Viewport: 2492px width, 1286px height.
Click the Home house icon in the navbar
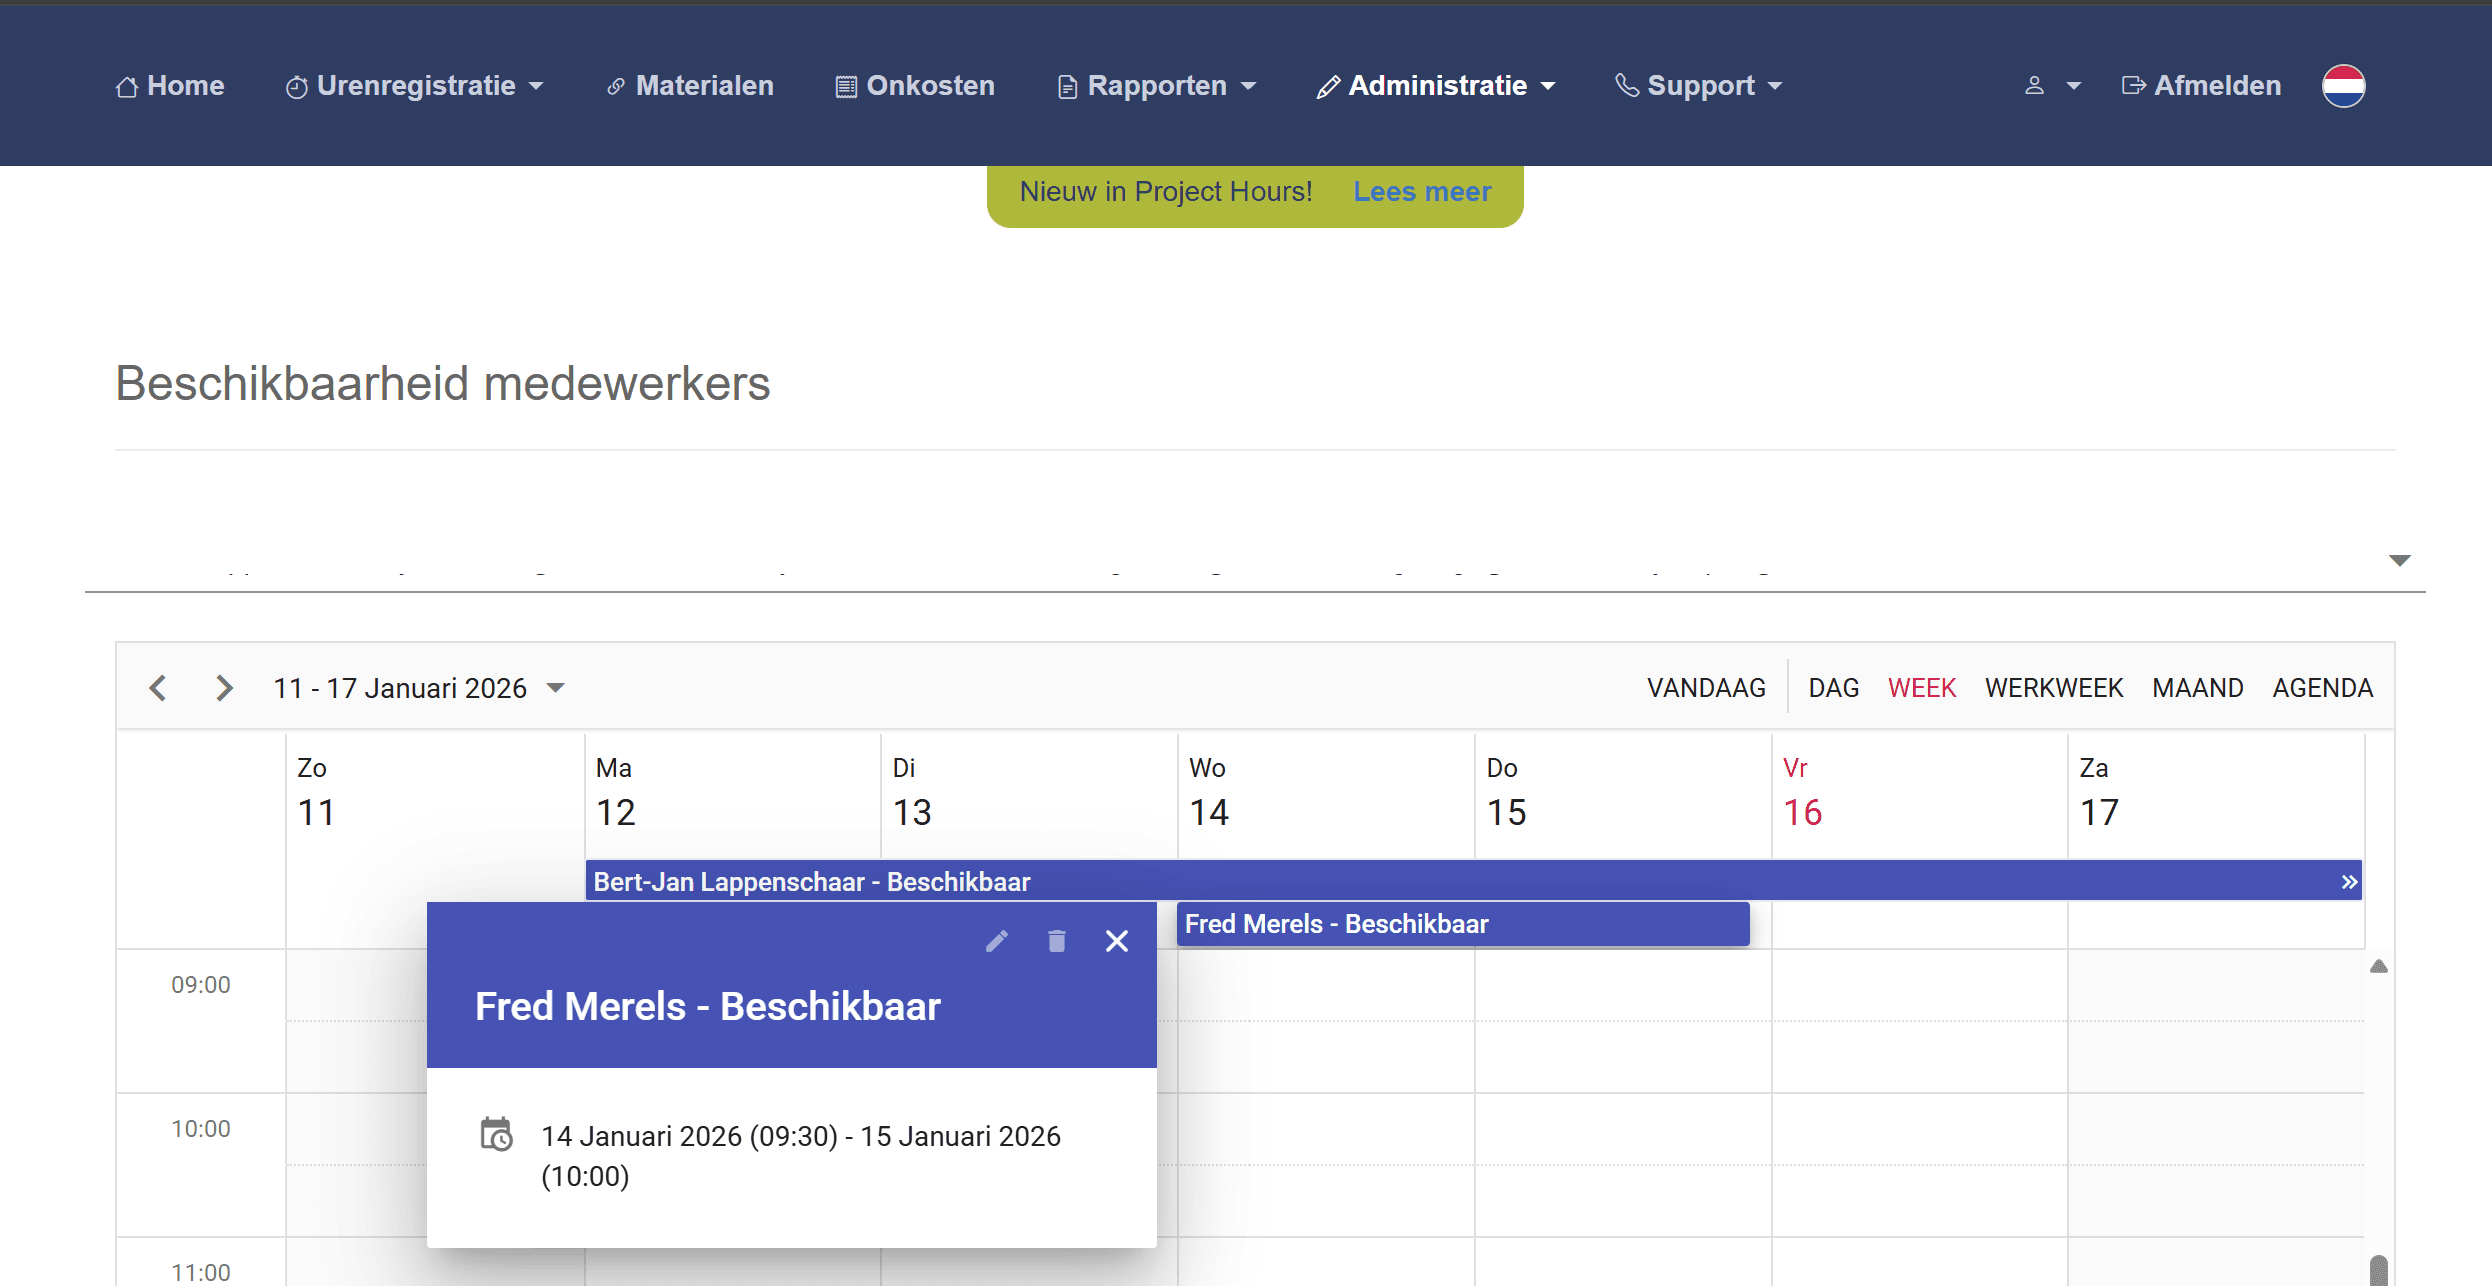click(x=126, y=85)
